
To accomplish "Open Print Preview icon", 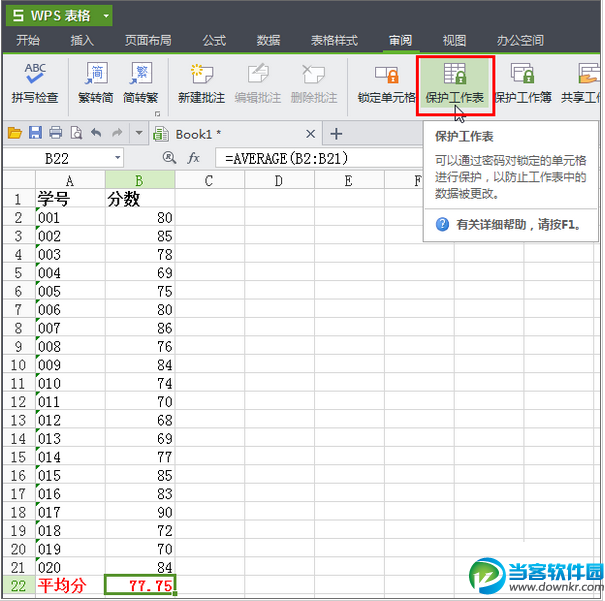I will pos(76,133).
